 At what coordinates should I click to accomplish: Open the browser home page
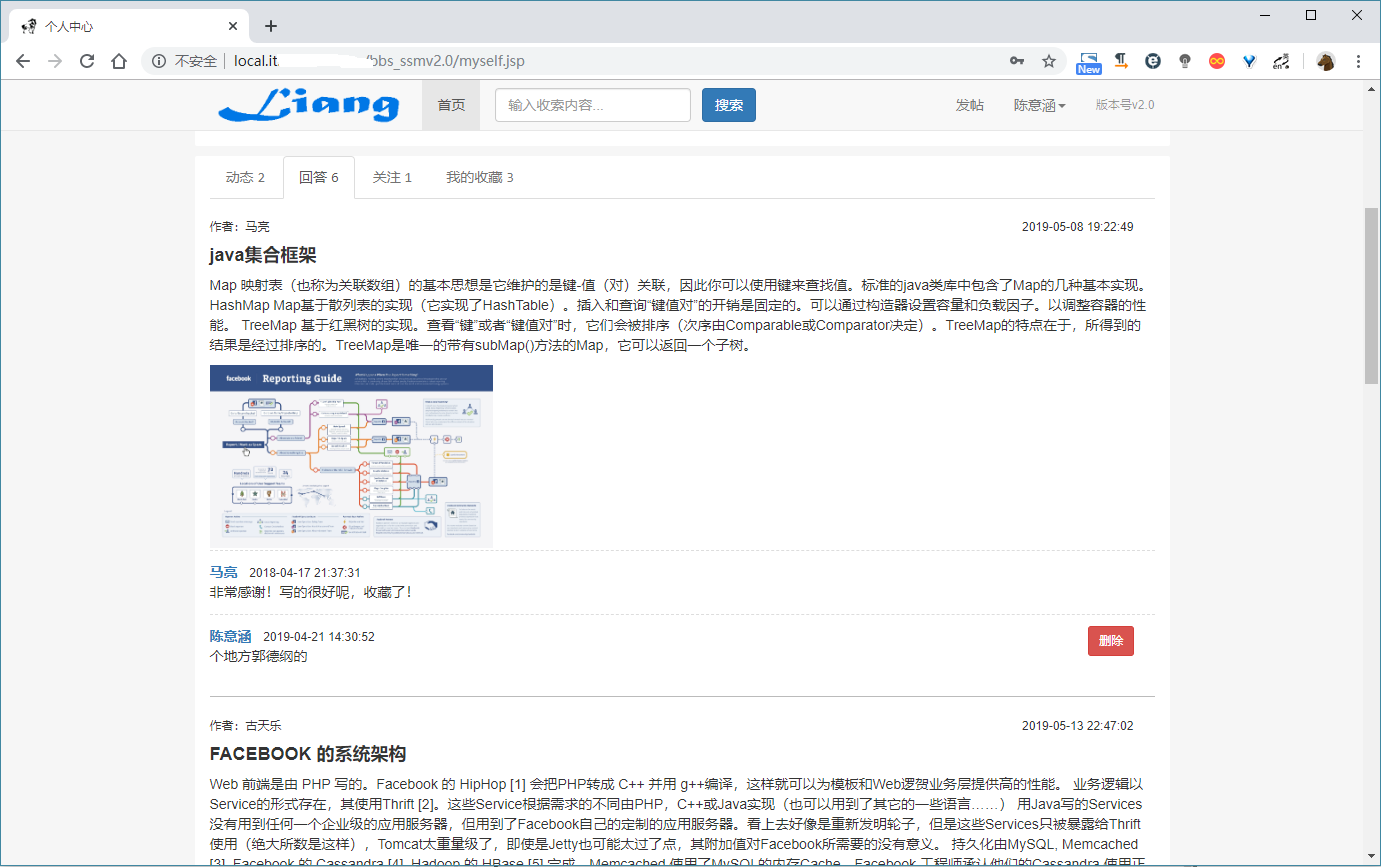coord(119,61)
